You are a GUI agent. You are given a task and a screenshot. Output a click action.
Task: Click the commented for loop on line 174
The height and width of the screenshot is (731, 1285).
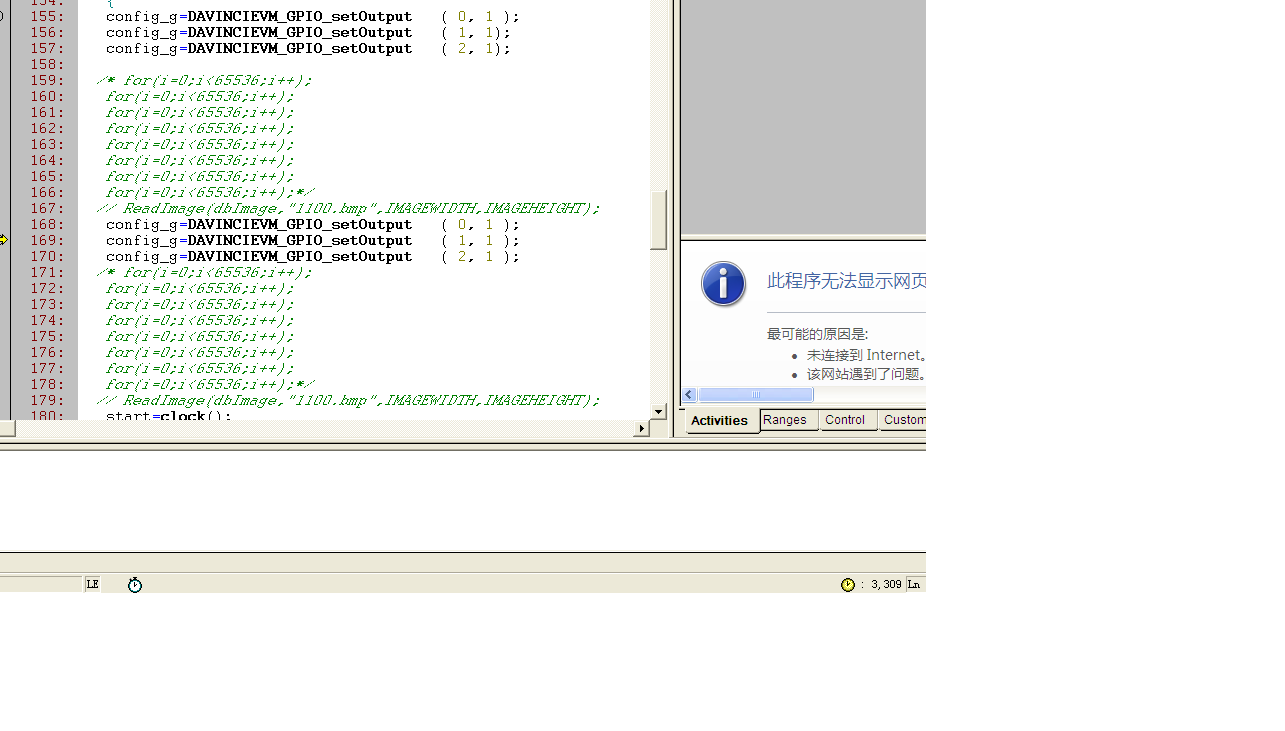click(x=200, y=321)
